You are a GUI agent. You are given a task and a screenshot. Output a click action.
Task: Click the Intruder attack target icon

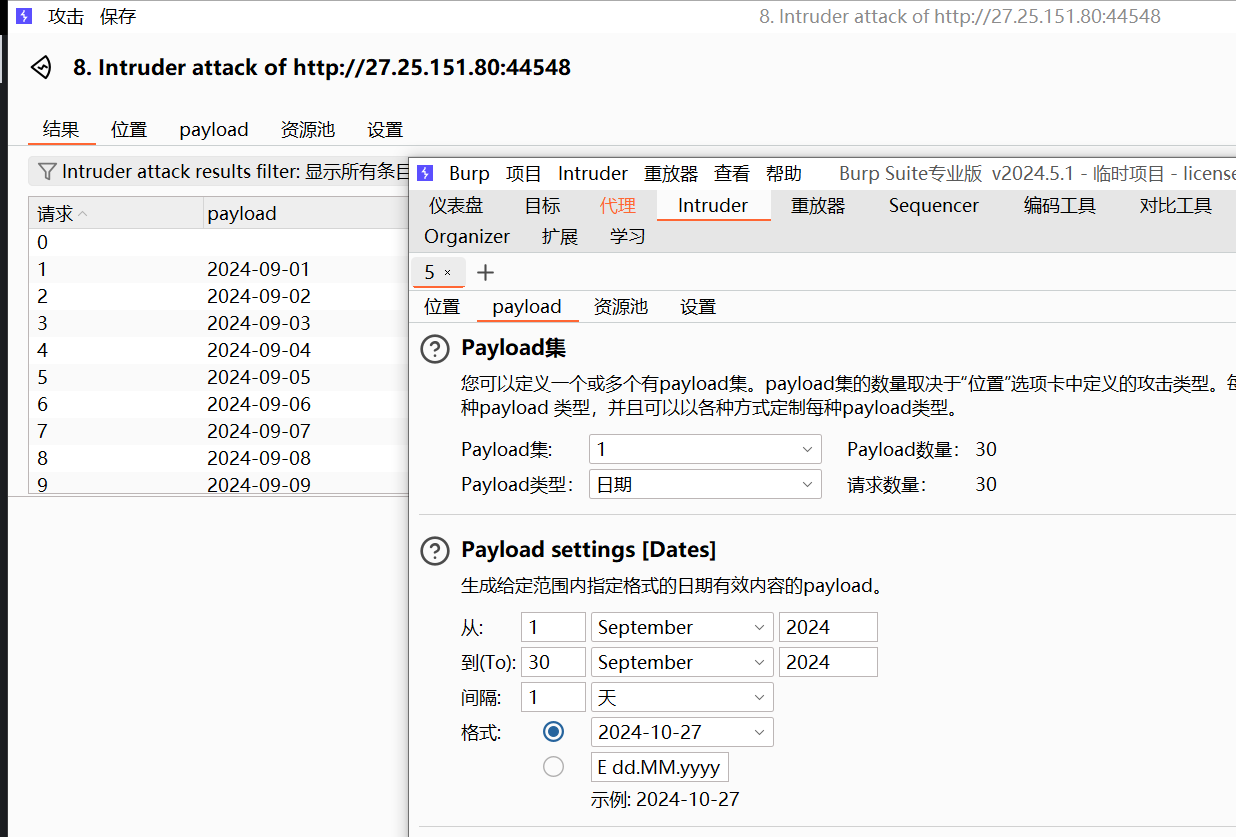(x=41, y=68)
